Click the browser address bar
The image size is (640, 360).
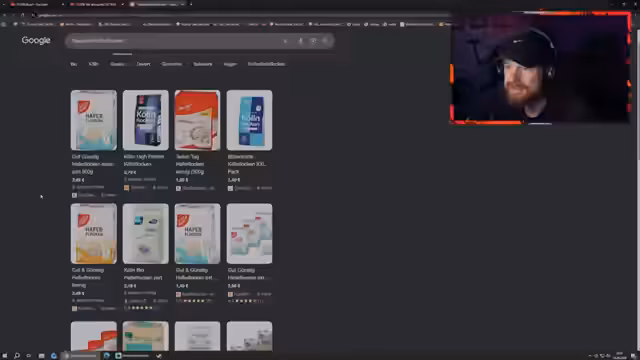click(241, 15)
